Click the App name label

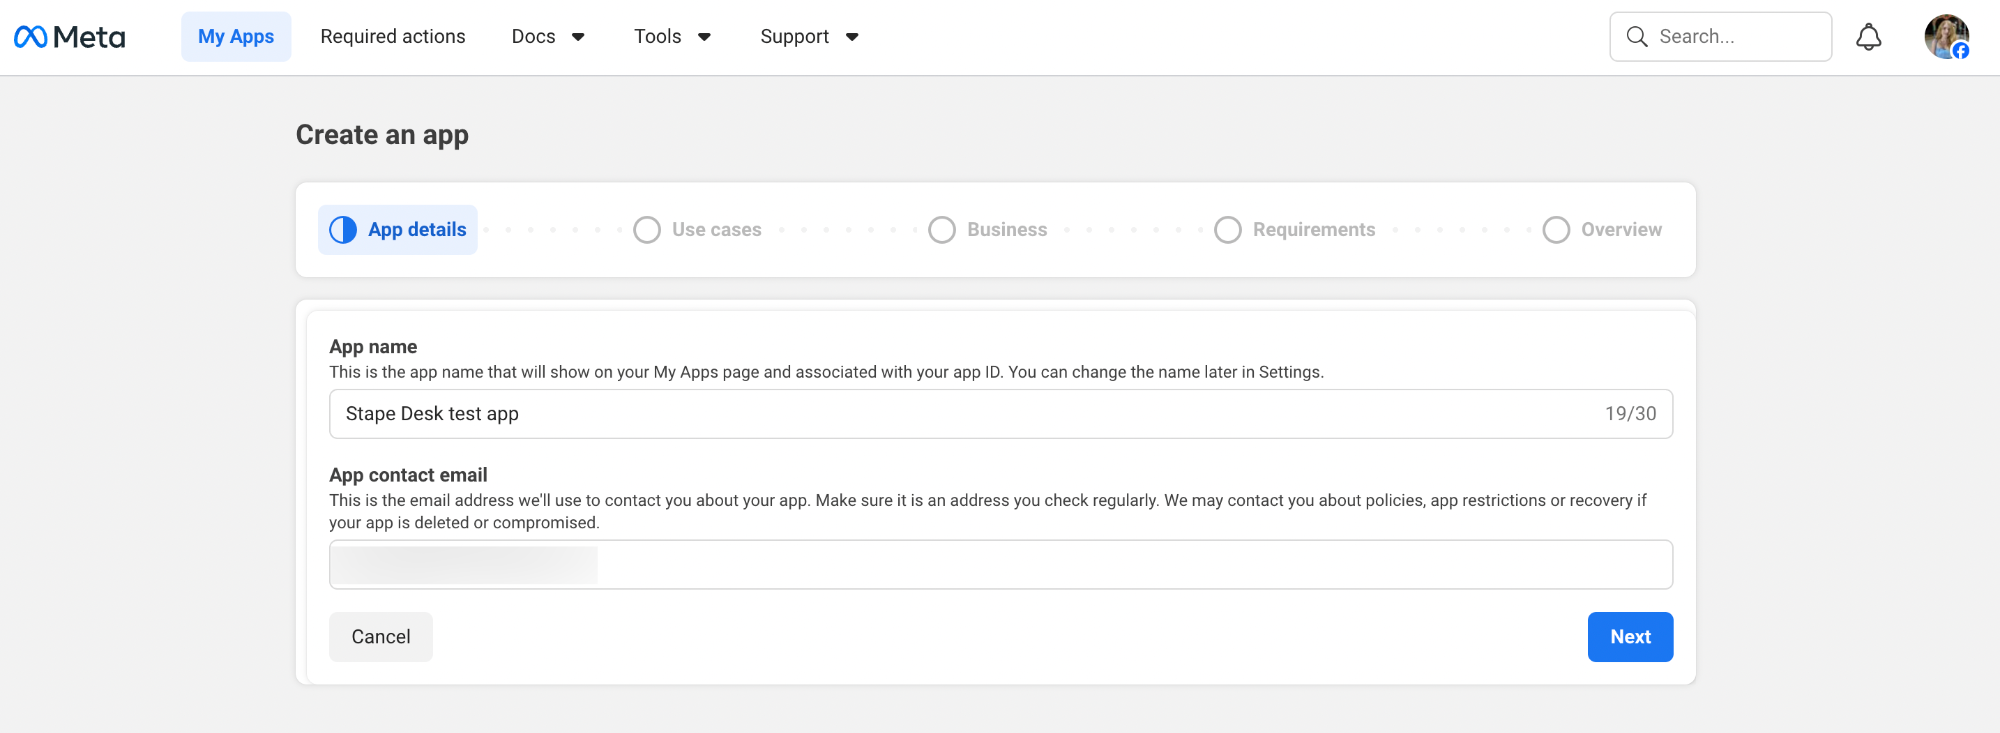[x=373, y=347]
